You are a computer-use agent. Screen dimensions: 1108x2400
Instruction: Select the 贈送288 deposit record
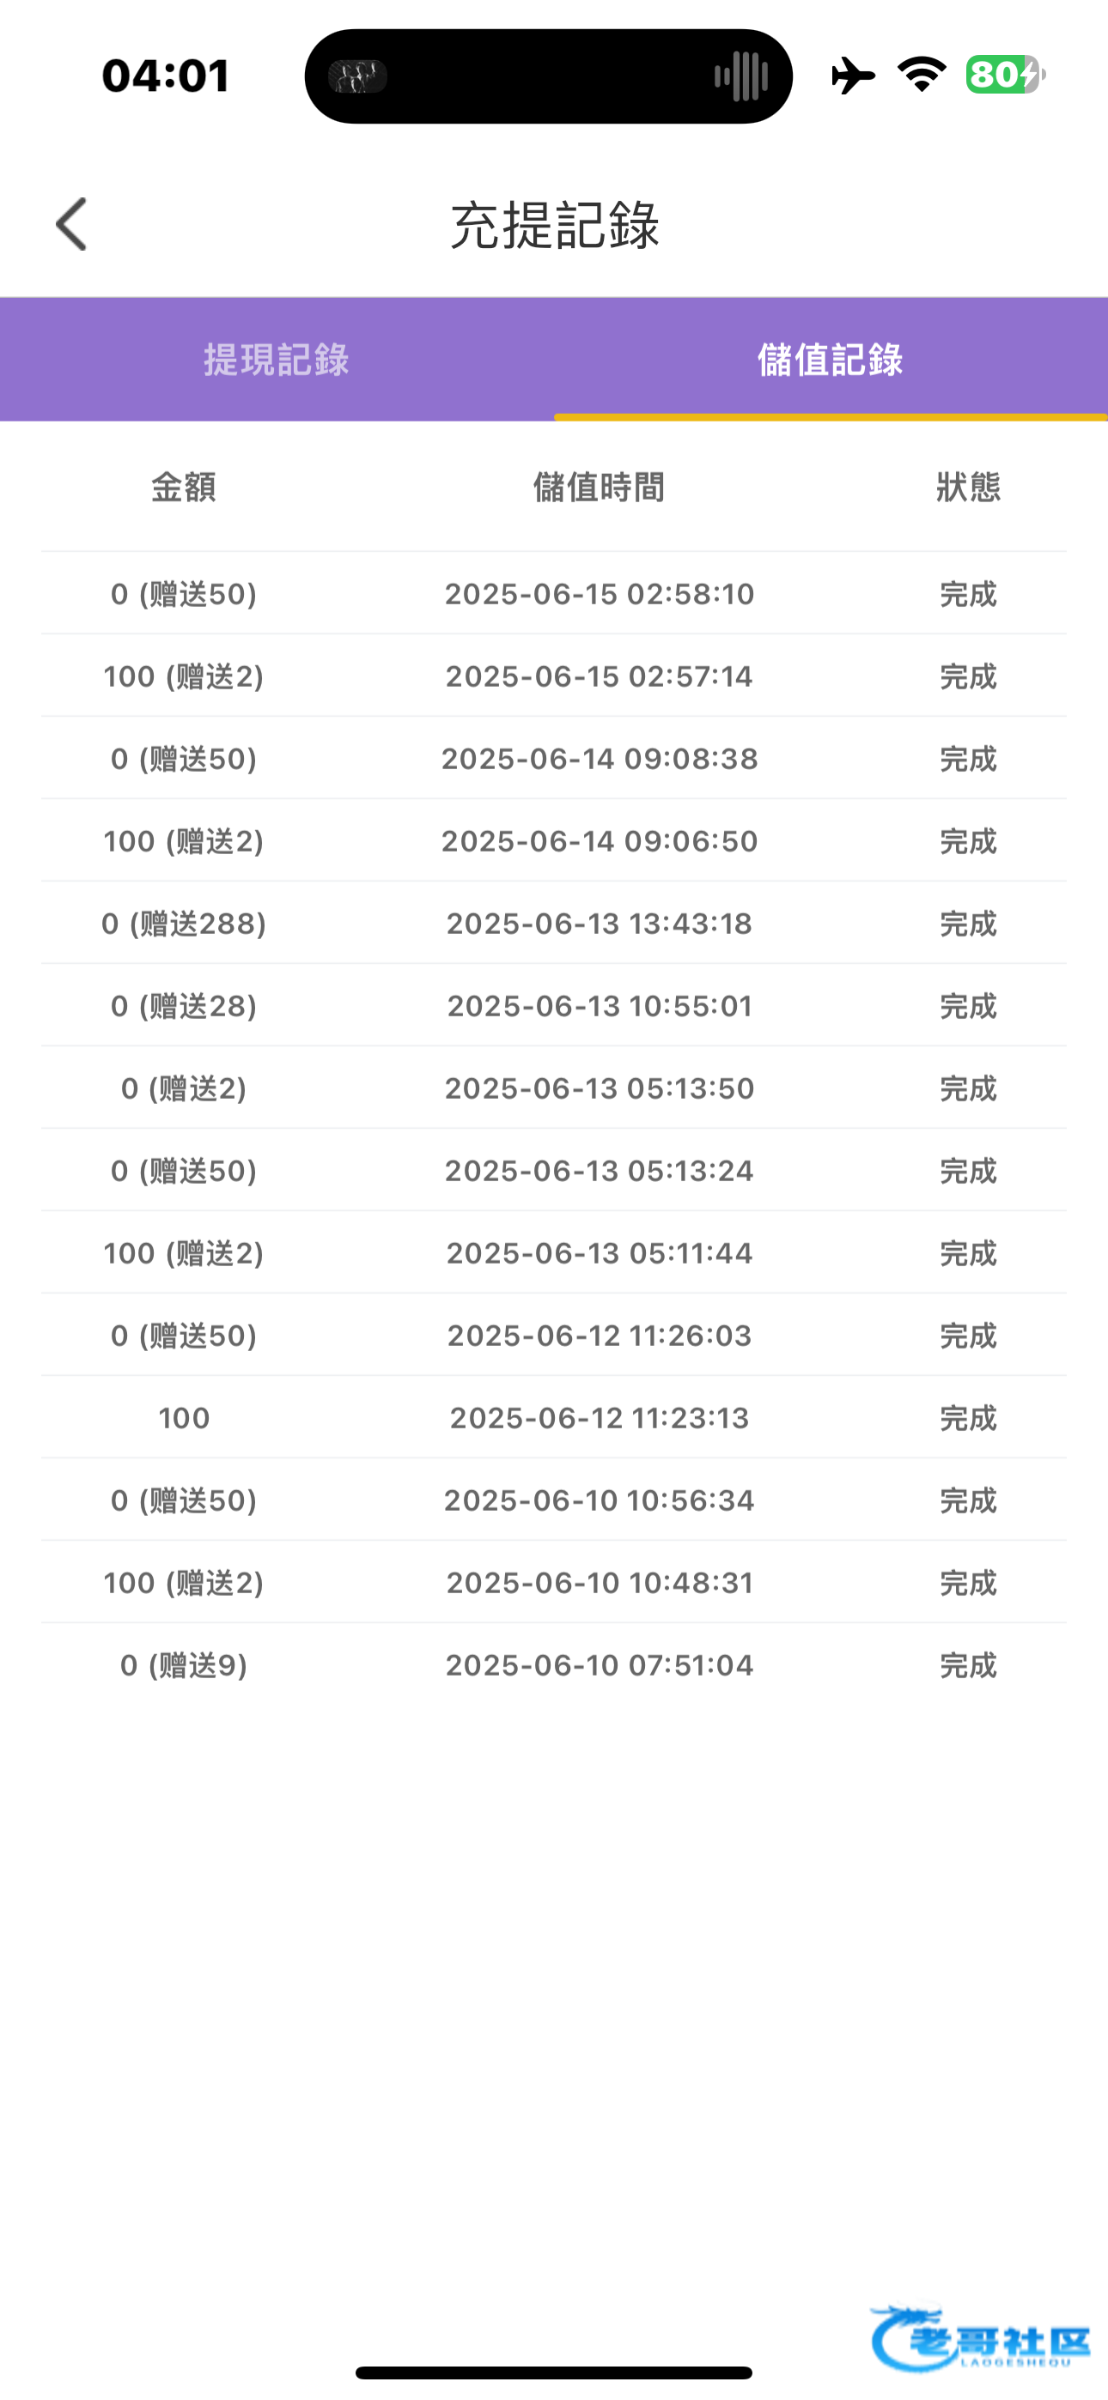tap(184, 924)
